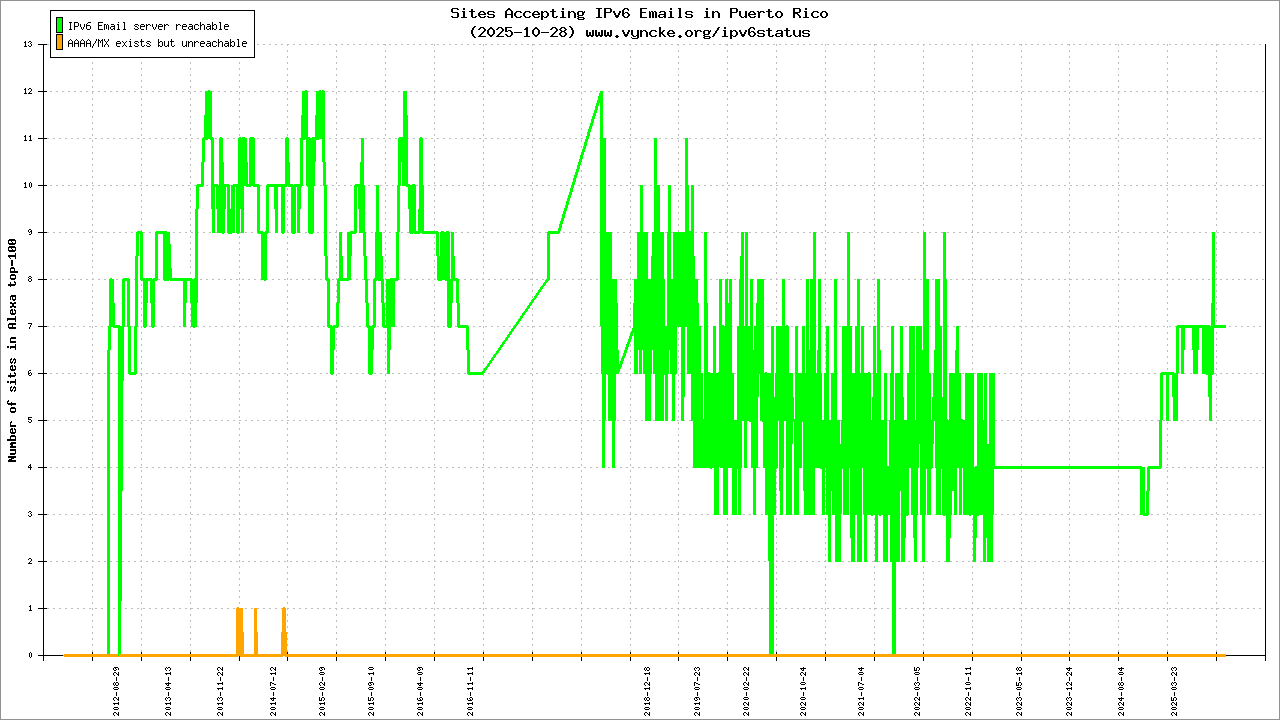Click the 2016-11-11 x-axis date label

click(x=471, y=687)
